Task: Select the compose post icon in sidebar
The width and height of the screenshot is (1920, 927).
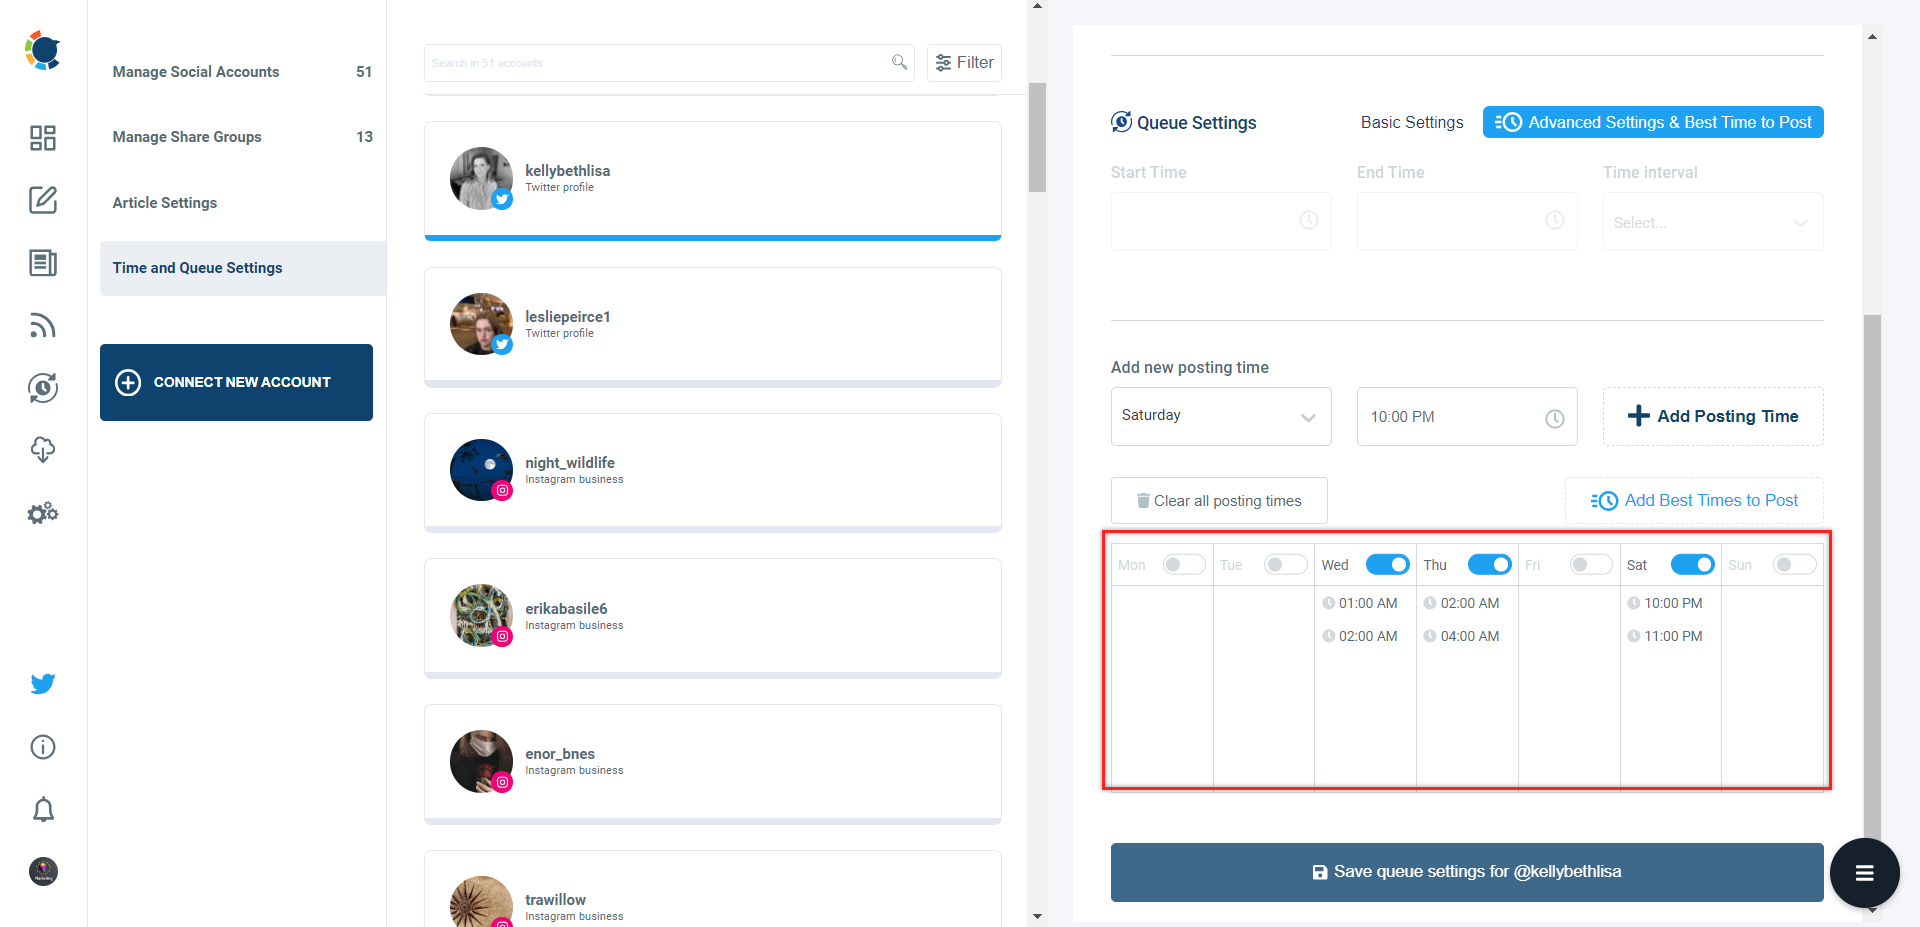Action: (42, 200)
